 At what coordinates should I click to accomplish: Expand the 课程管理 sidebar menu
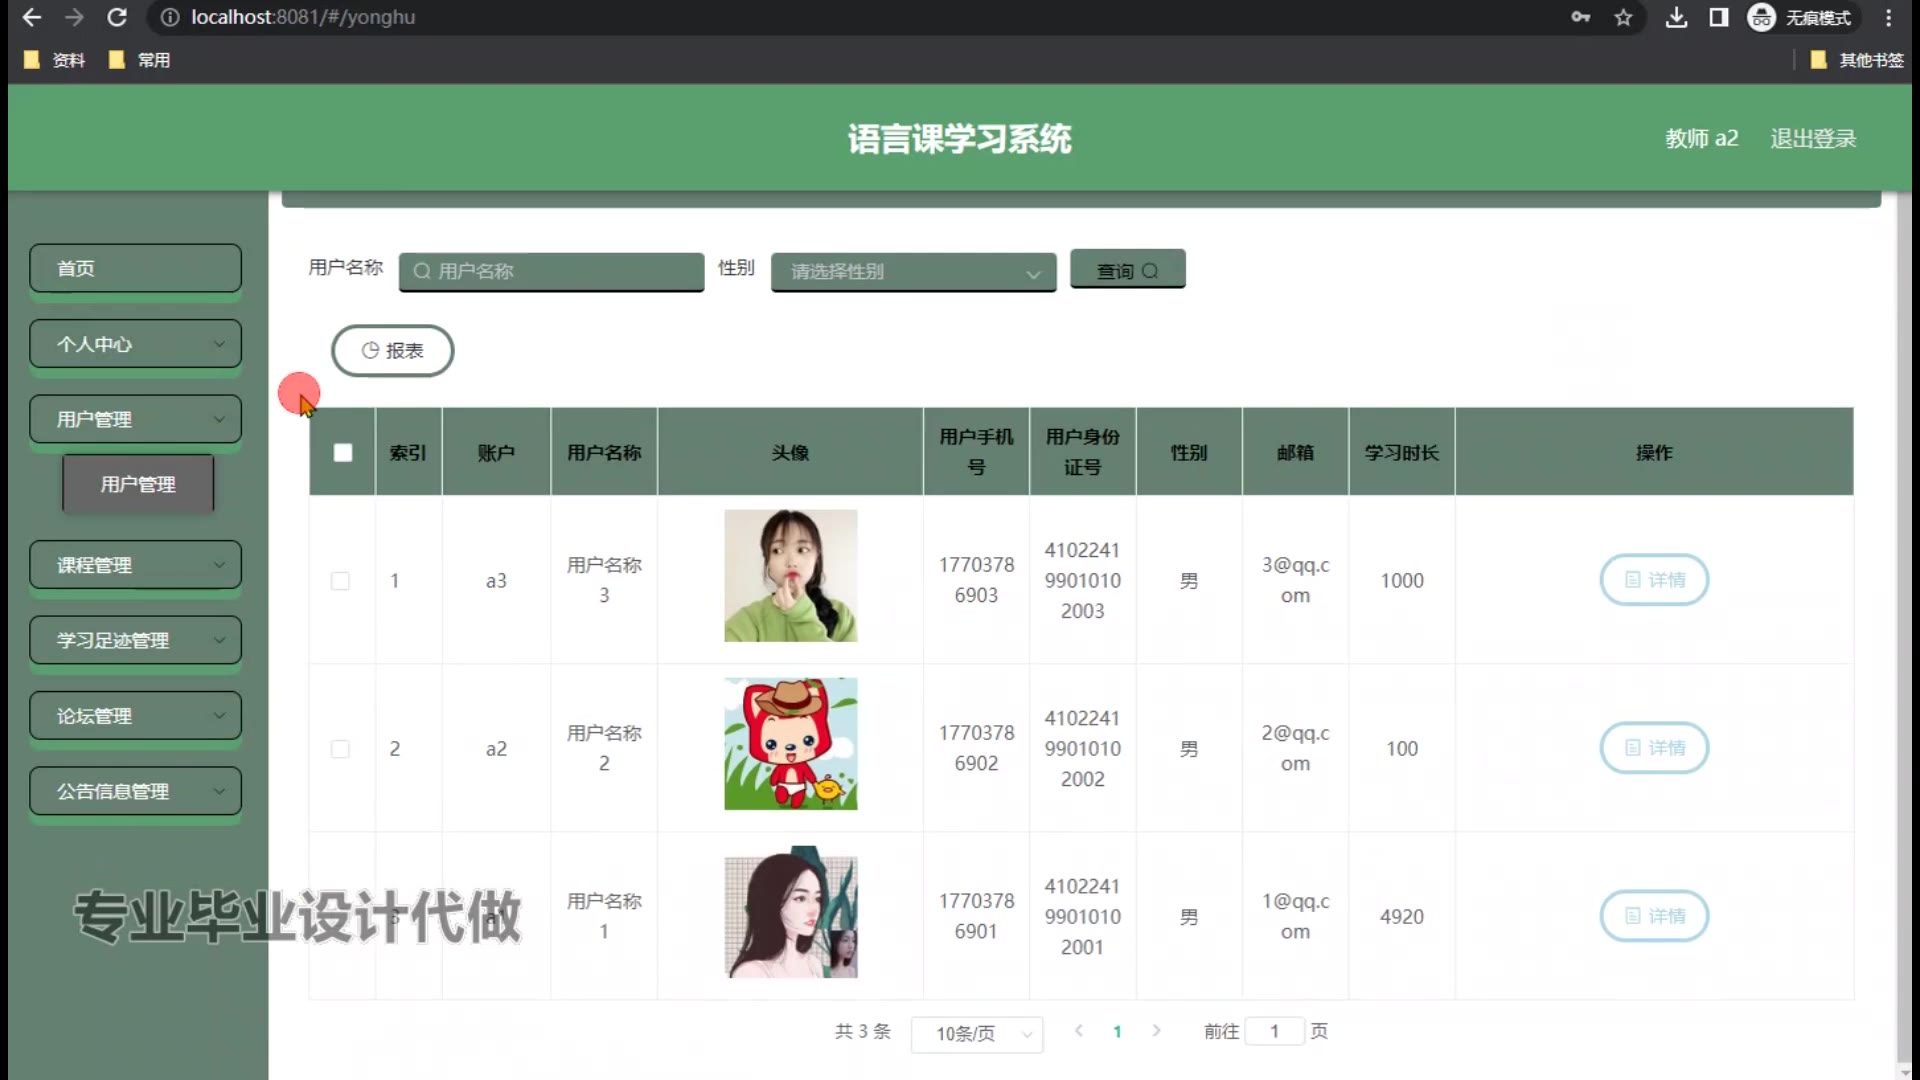pyautogui.click(x=135, y=565)
